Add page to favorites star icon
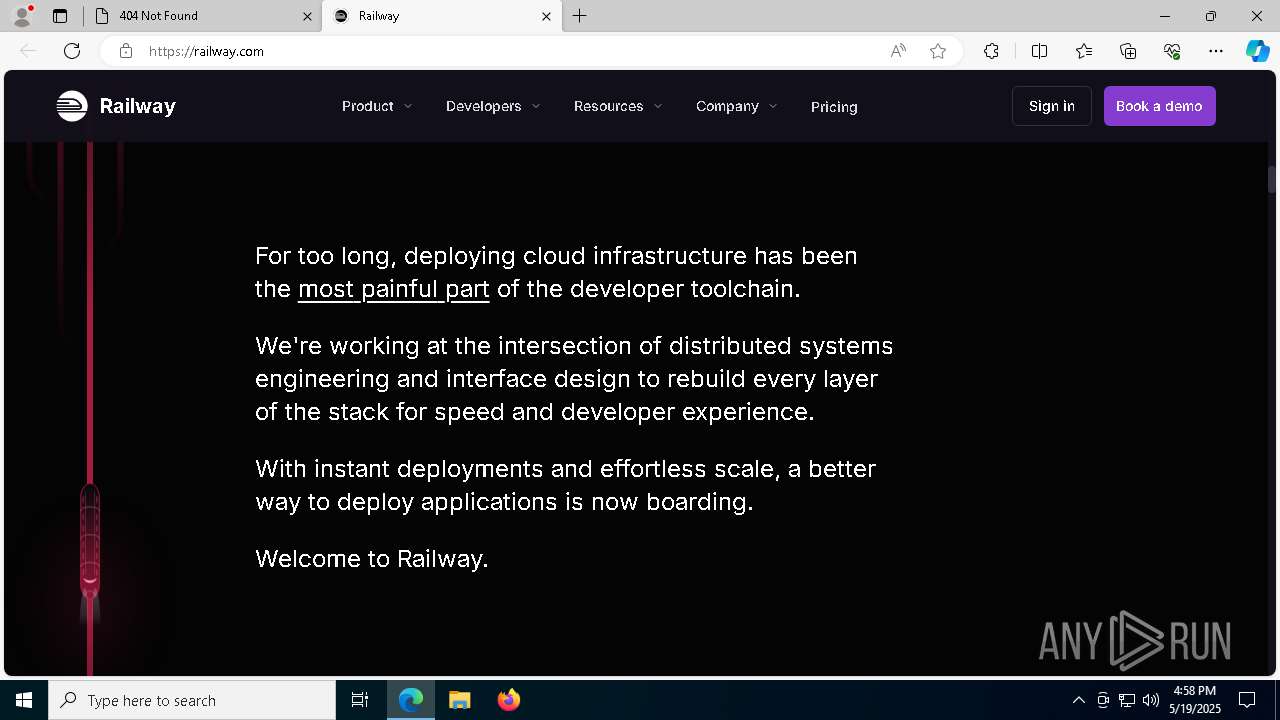The width and height of the screenshot is (1280, 720). (938, 51)
